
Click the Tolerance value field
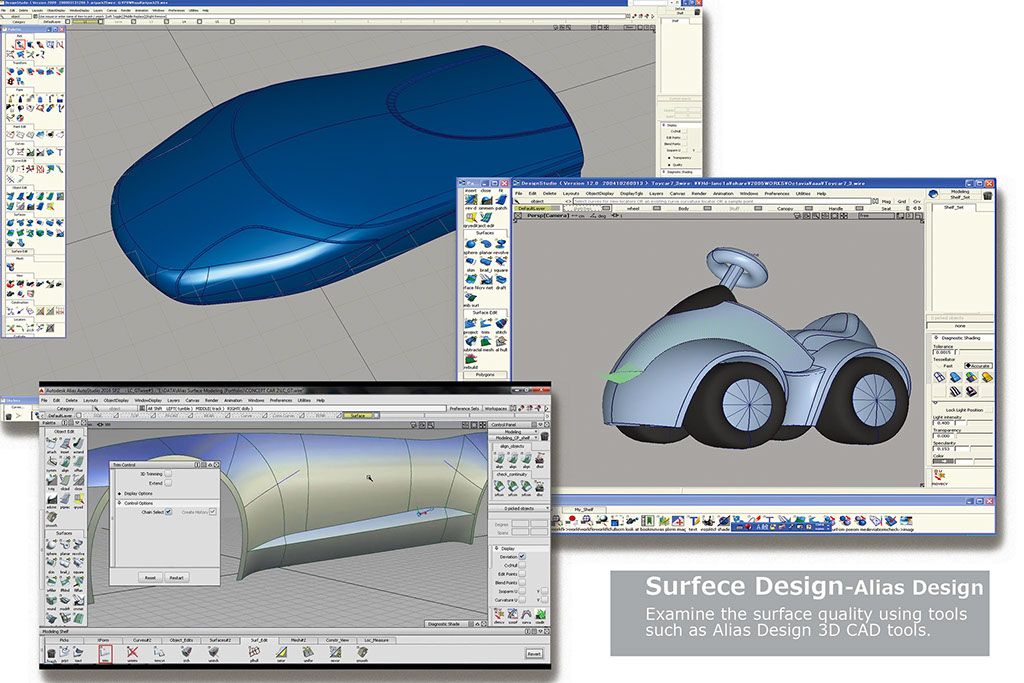(945, 353)
